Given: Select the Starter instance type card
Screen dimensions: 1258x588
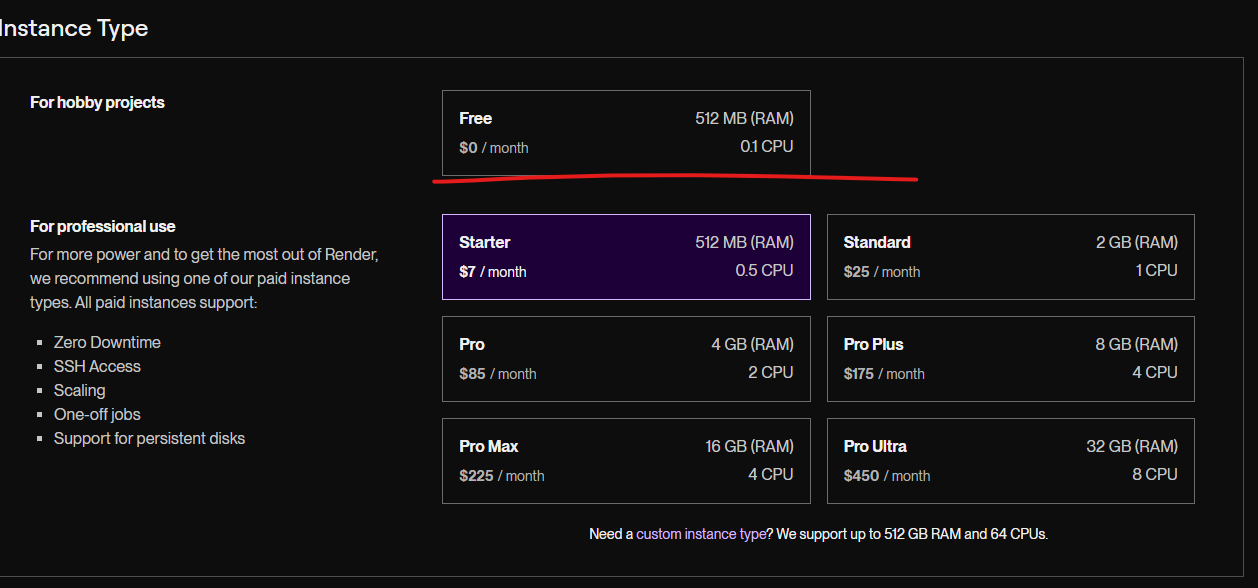Looking at the screenshot, I should pyautogui.click(x=626, y=257).
